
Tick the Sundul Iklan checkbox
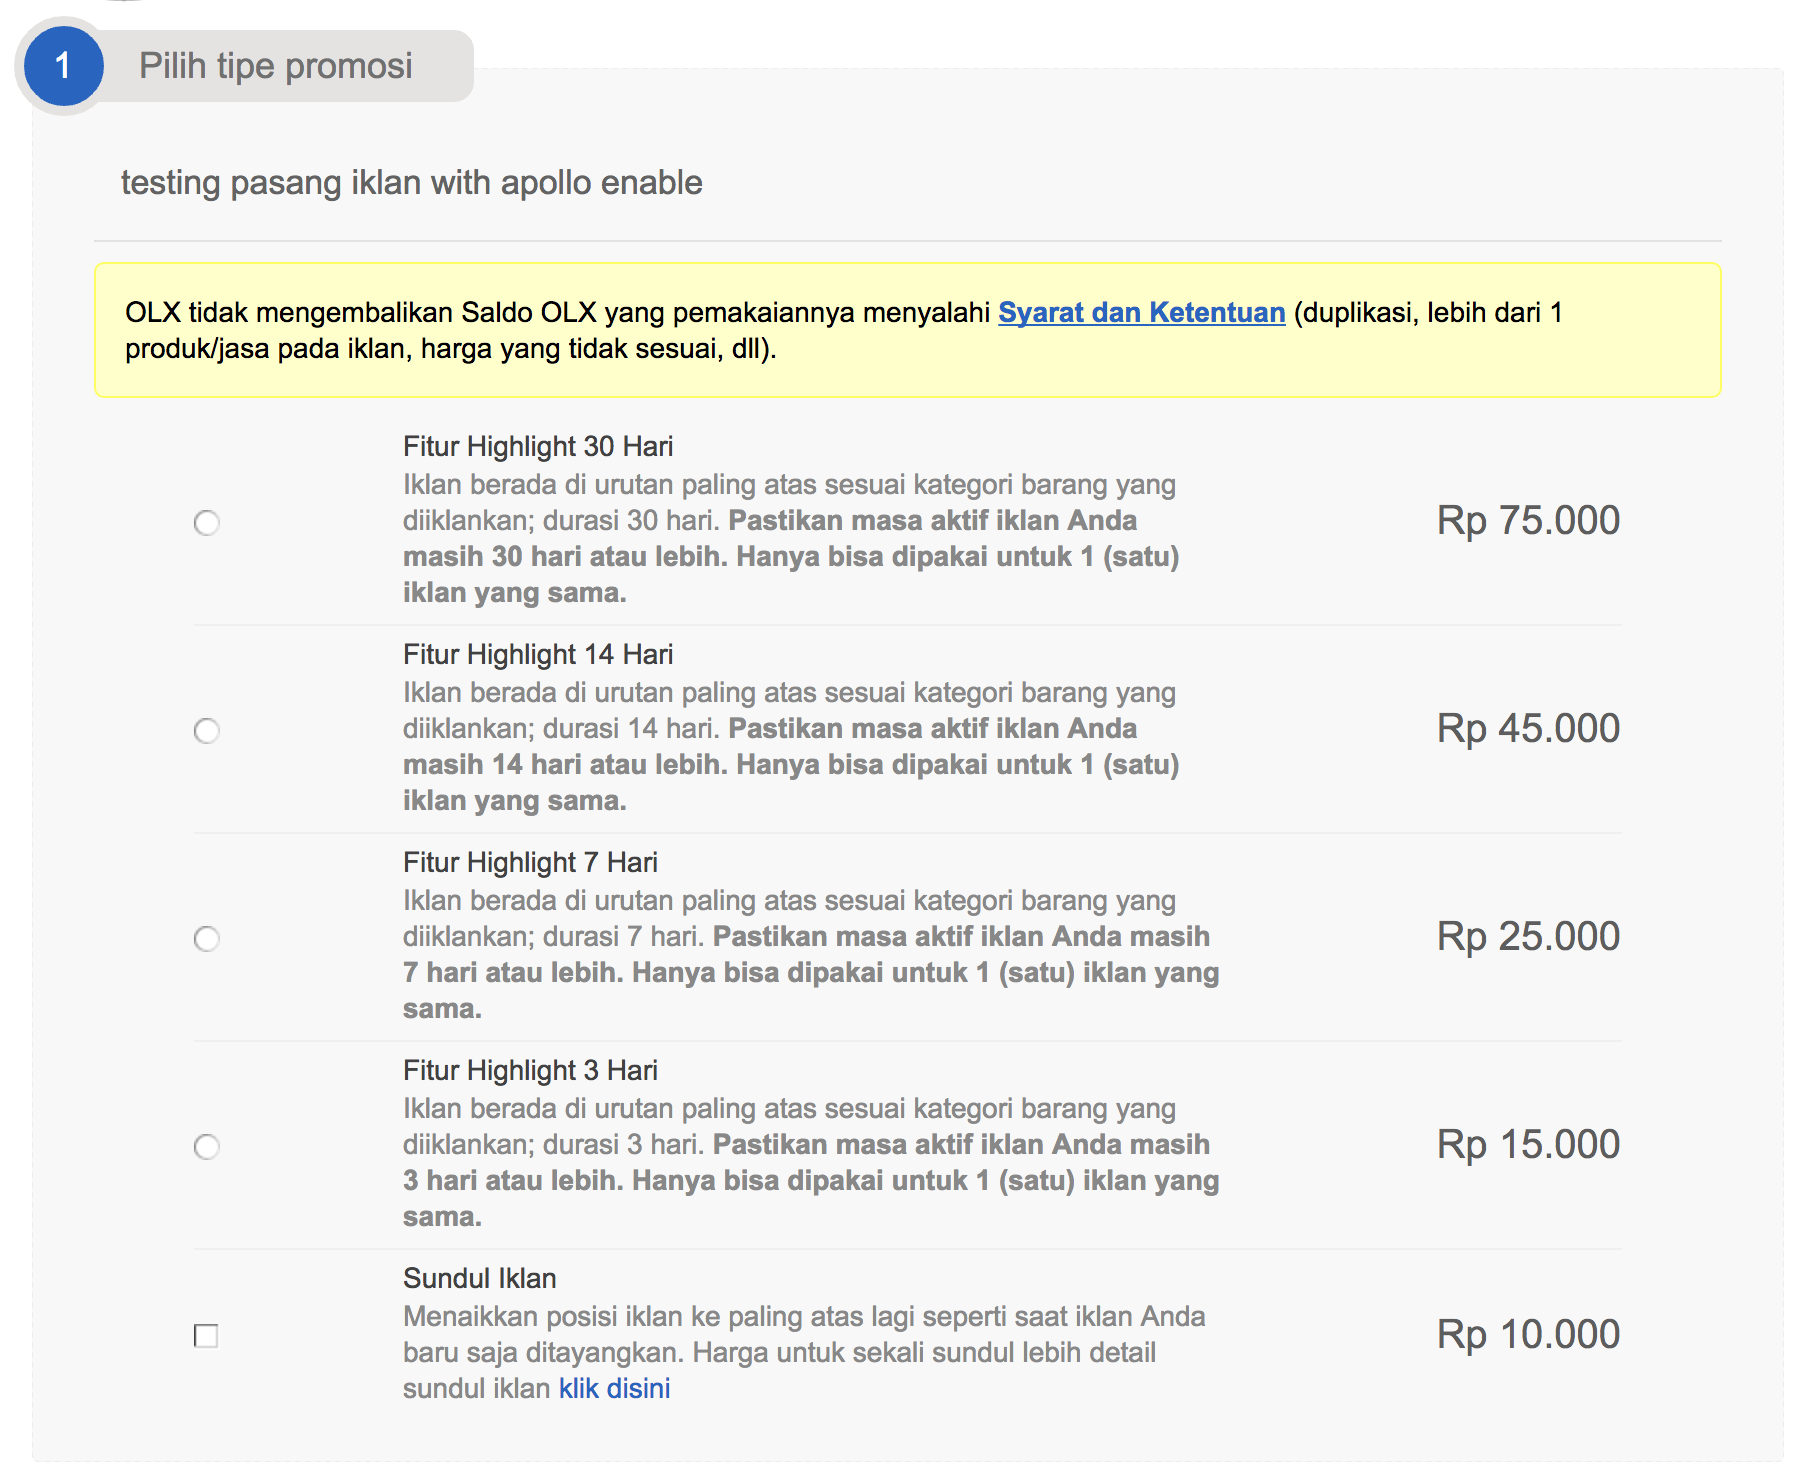tap(206, 1336)
